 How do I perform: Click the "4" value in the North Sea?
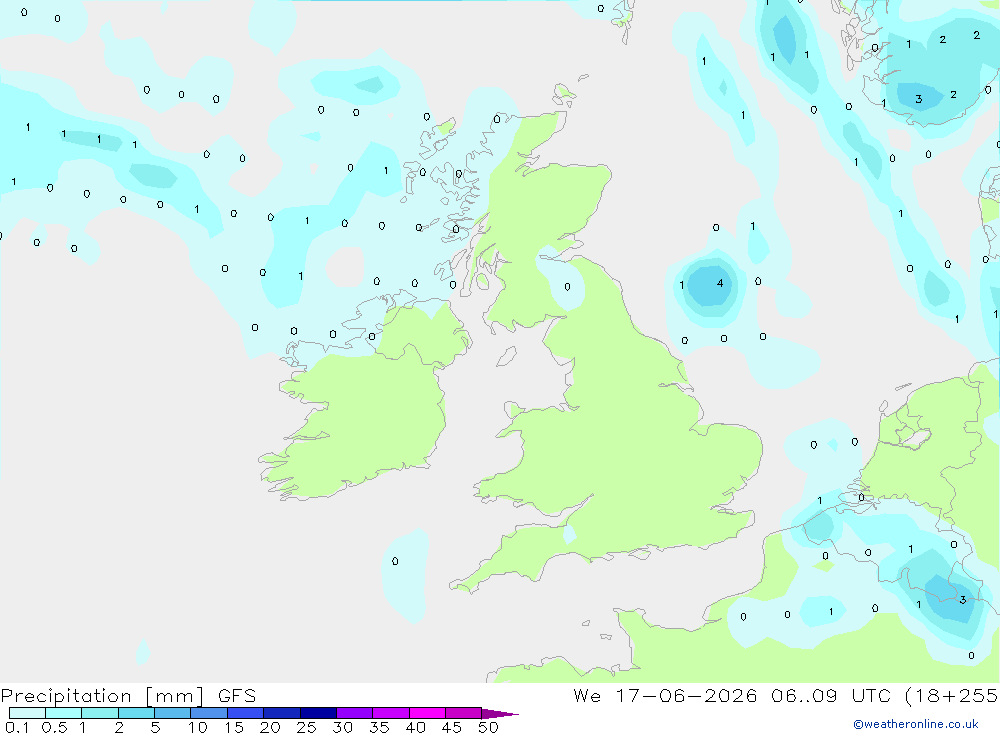(x=720, y=283)
